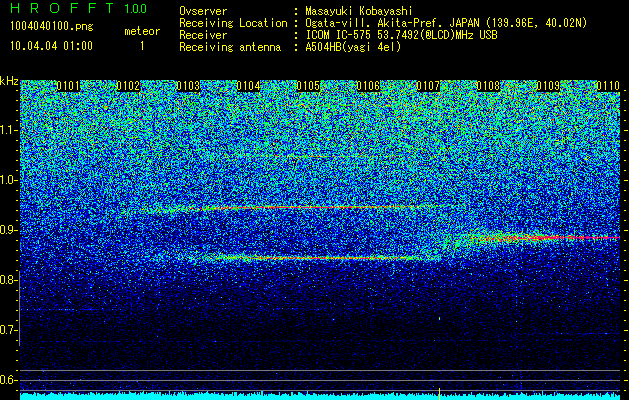629x400 pixels.
Task: Select the ICOM IC-575 receiver value
Action: click(402, 35)
